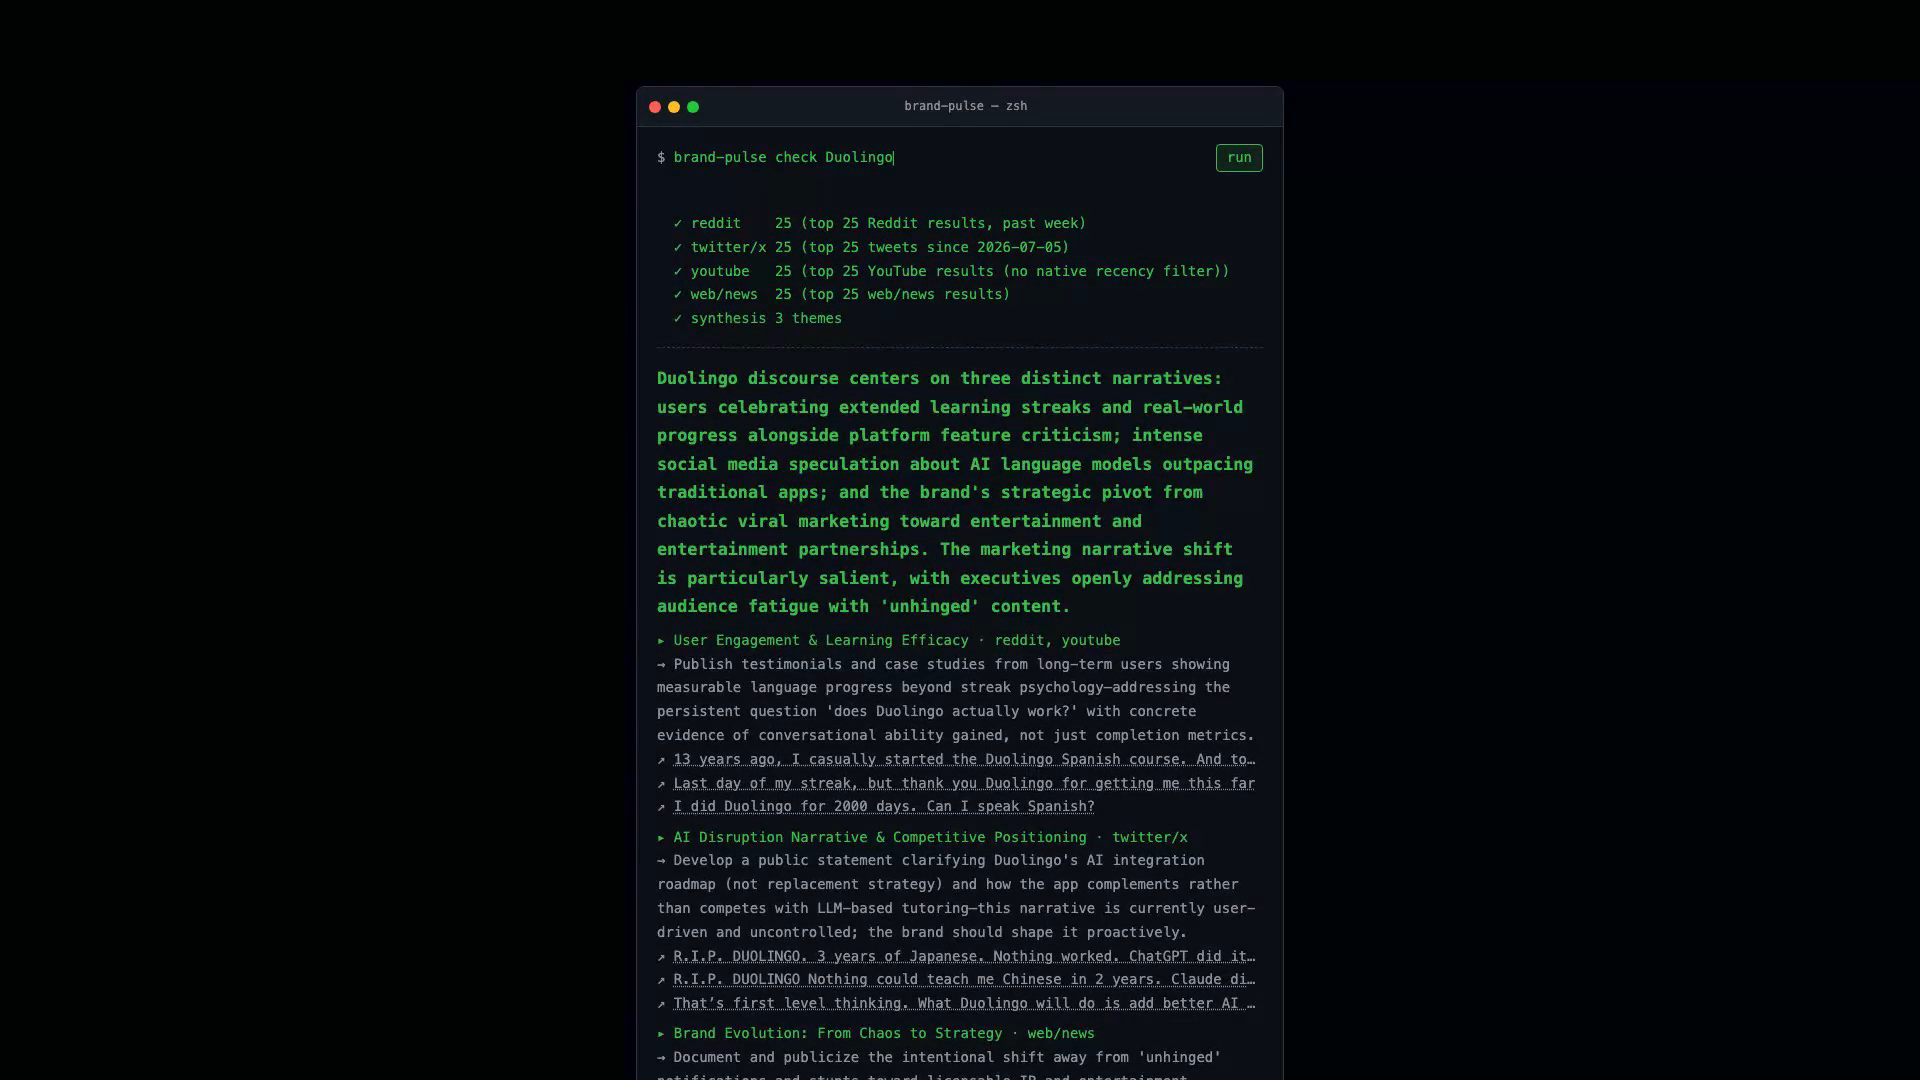Click the command input field with Duolingo
The width and height of the screenshot is (1920, 1080).
point(939,158)
